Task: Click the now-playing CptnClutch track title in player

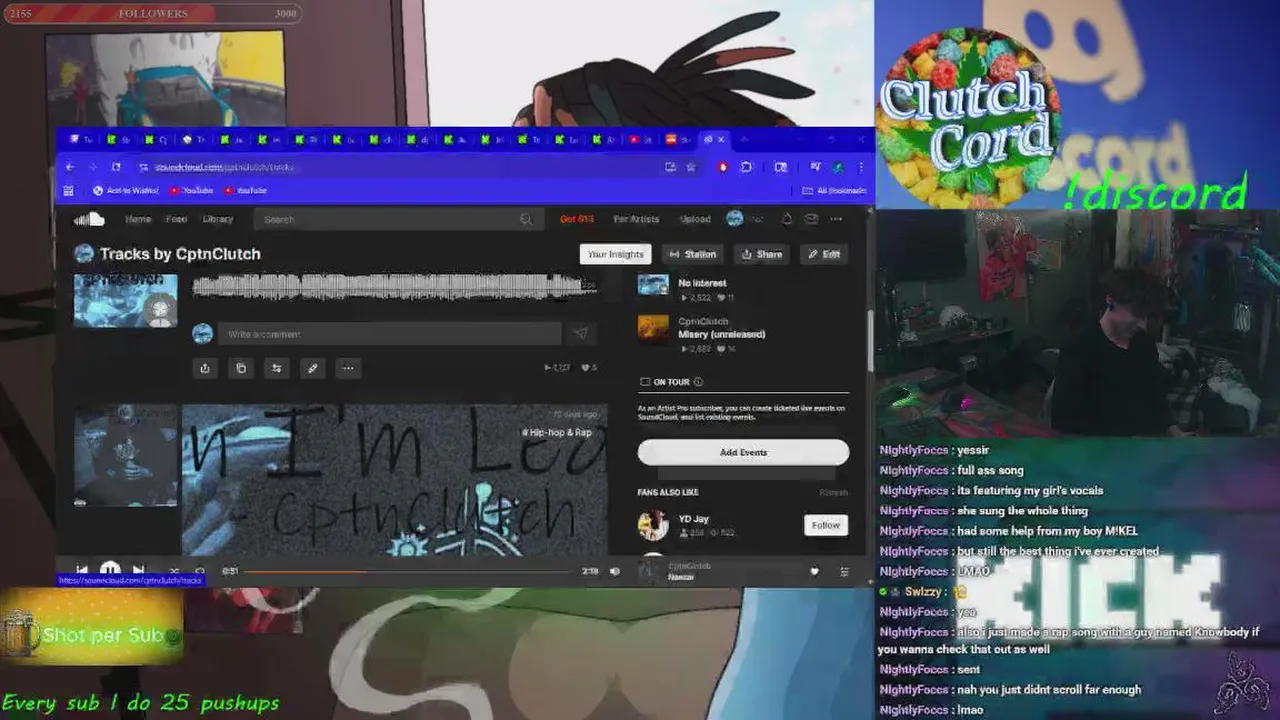Action: pos(680,577)
